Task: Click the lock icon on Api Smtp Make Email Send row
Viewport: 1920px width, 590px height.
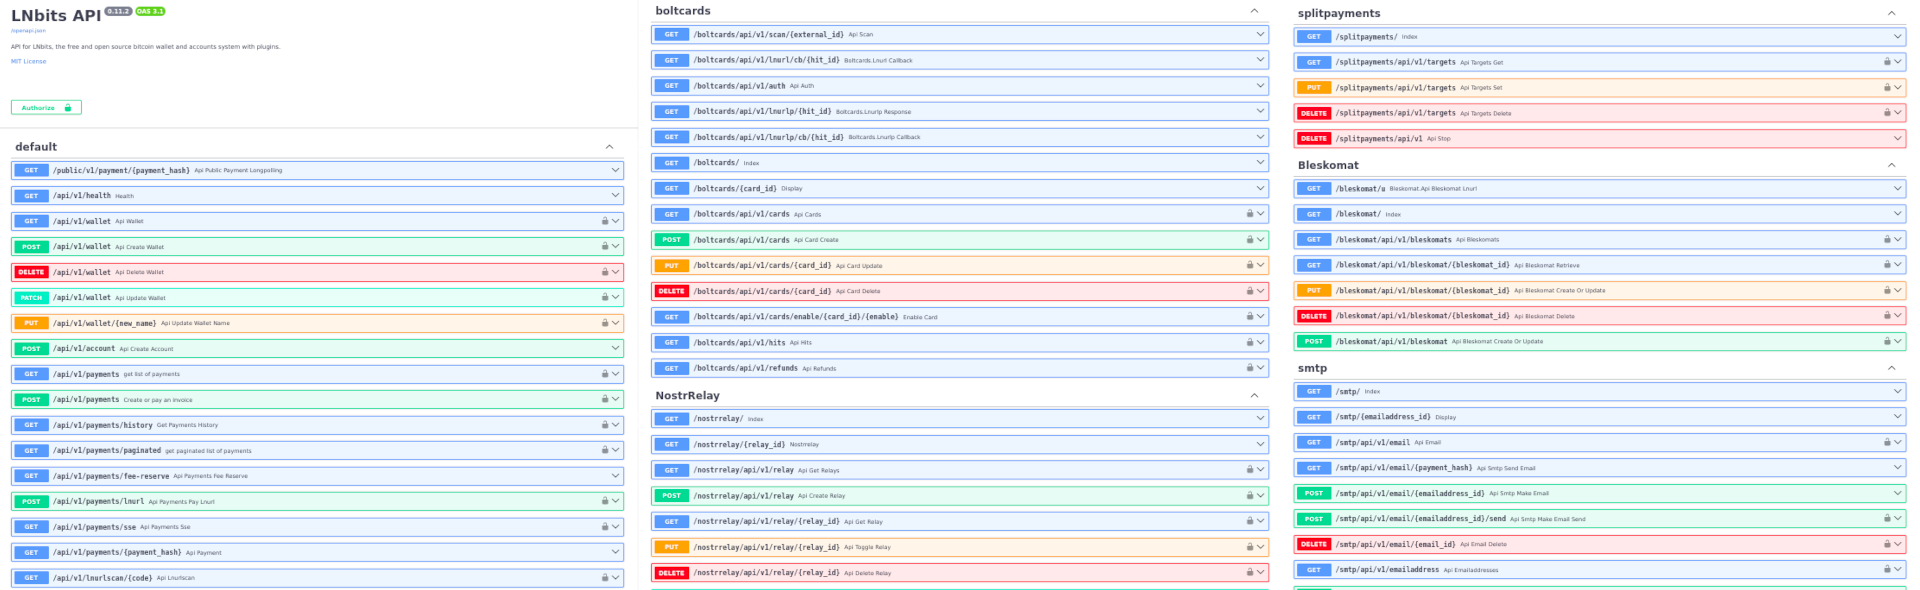Action: tap(1887, 519)
